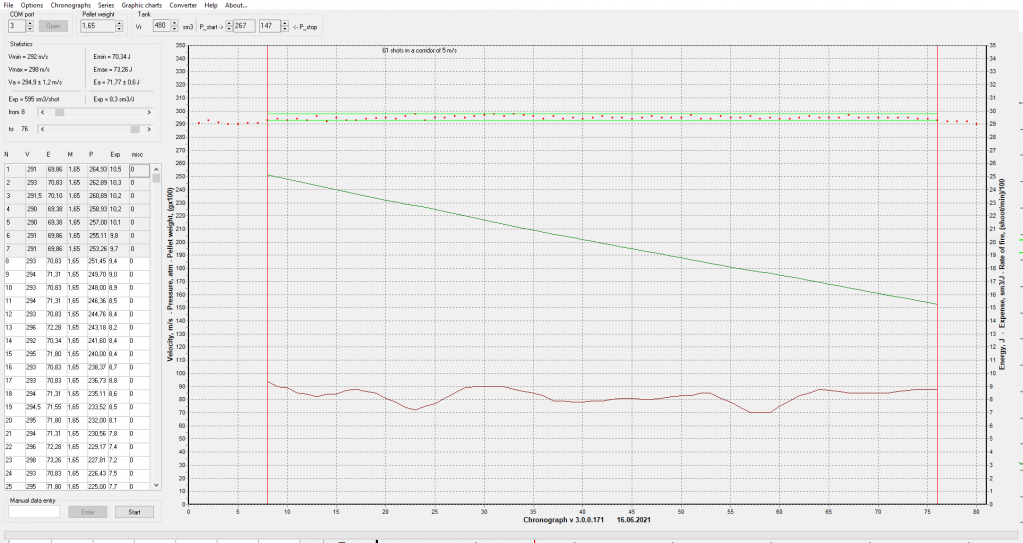Viewport: 1023px width, 543px height.
Task: Open the Converter menu
Action: (183, 5)
